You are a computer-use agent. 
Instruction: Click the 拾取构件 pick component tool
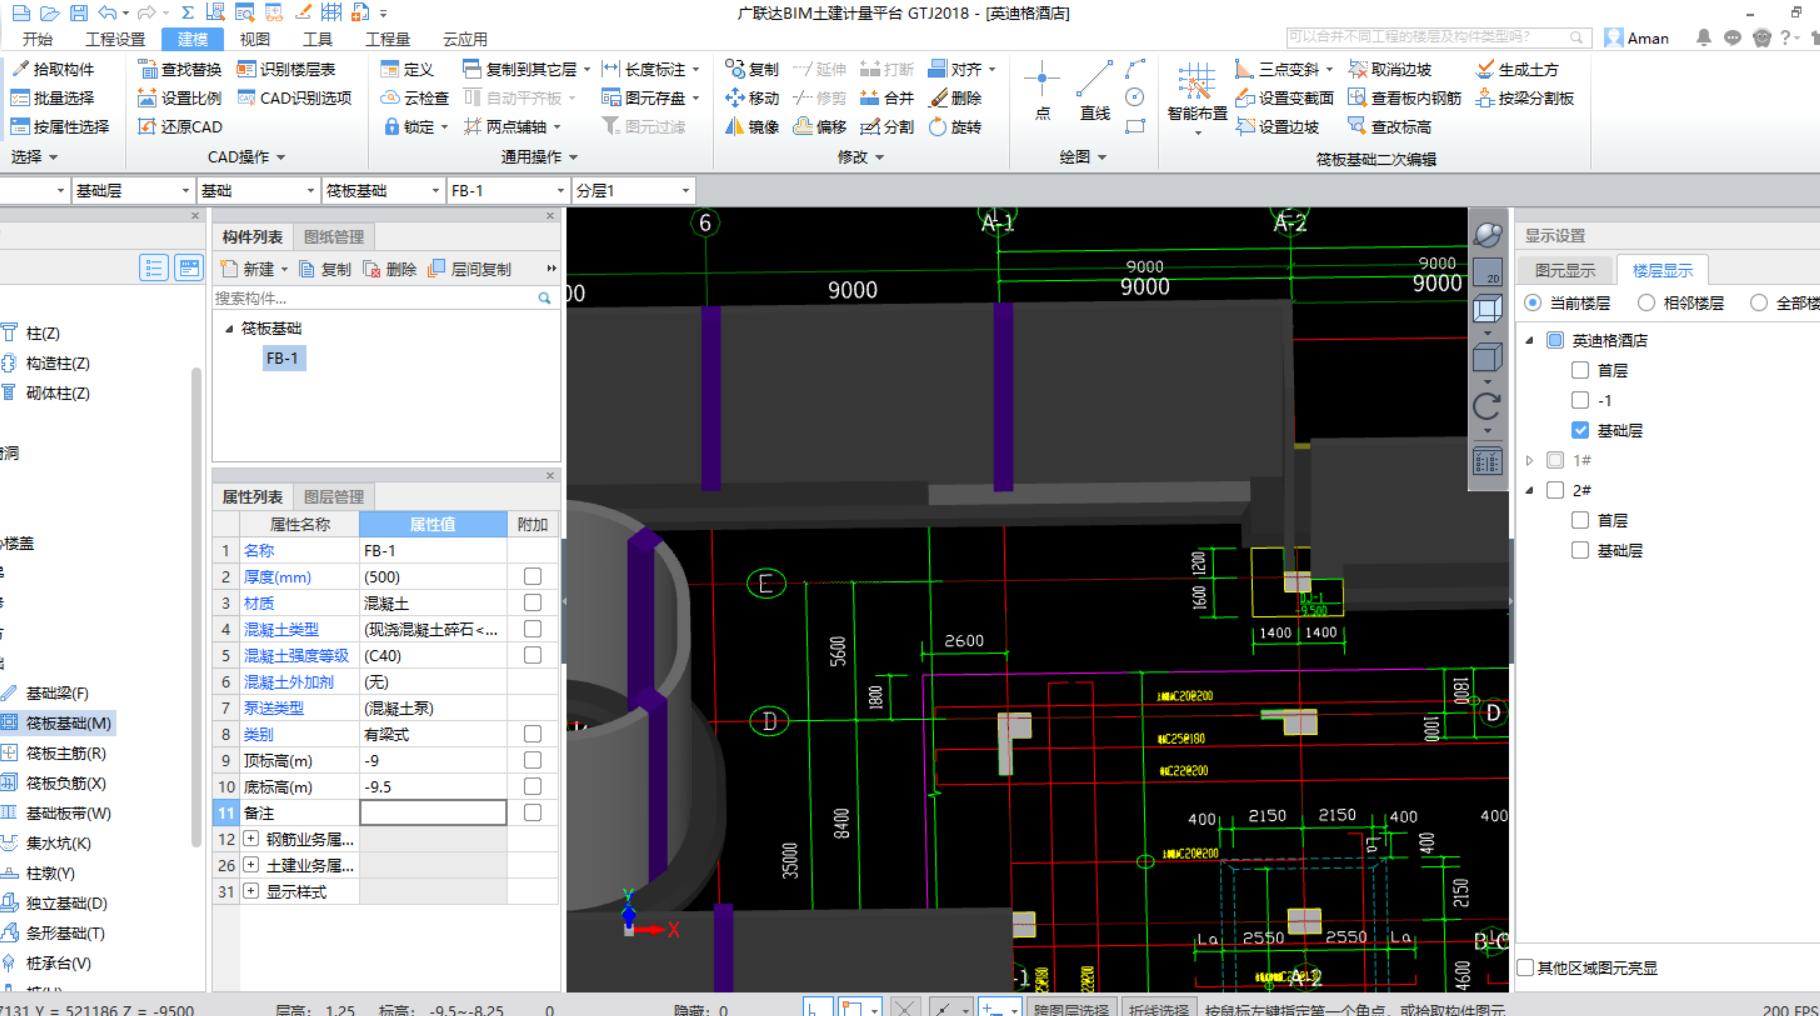click(53, 69)
